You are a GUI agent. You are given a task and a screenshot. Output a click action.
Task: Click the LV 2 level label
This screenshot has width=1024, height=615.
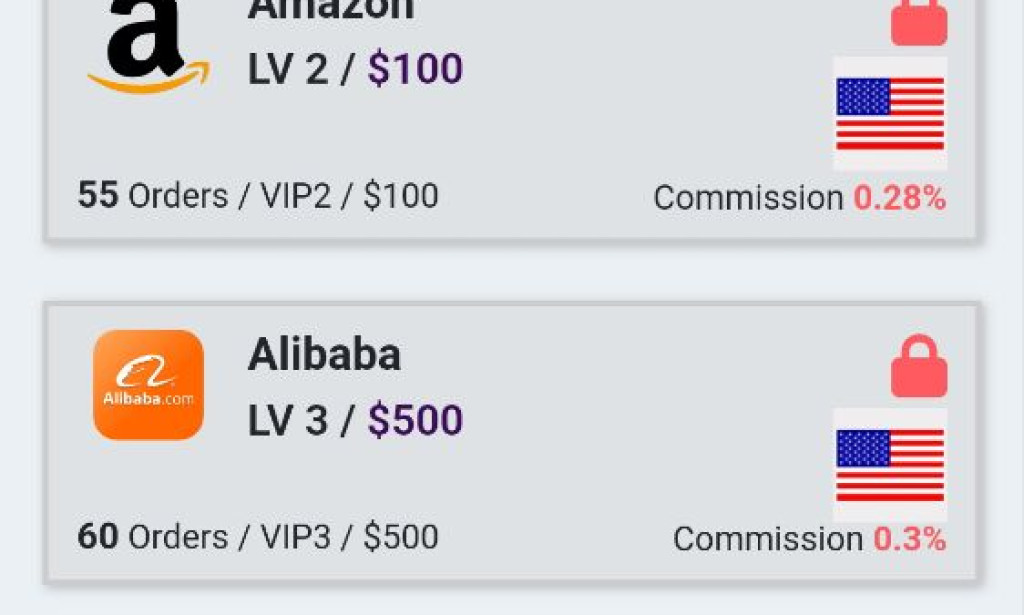click(x=287, y=69)
